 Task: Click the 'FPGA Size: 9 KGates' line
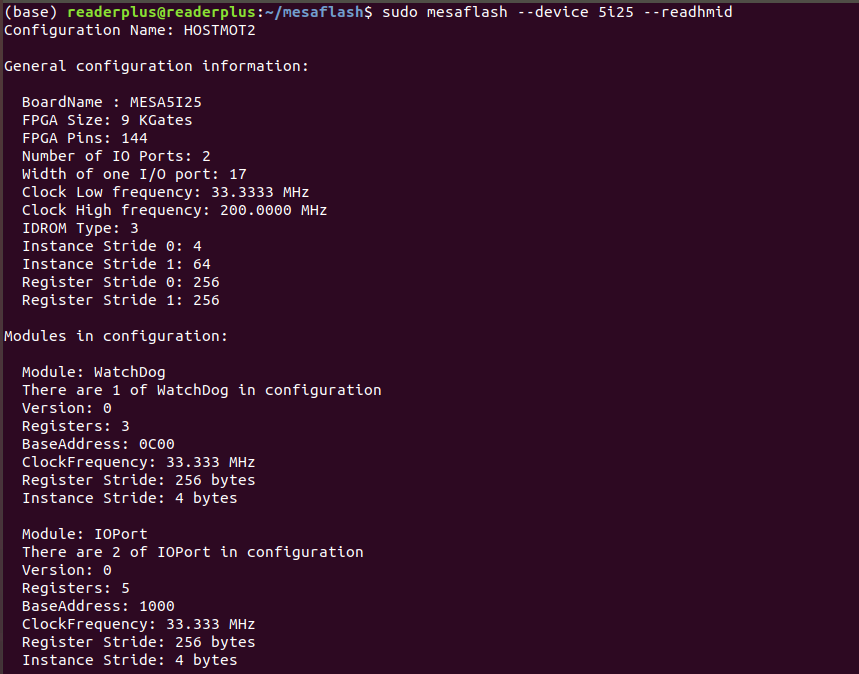coord(107,120)
